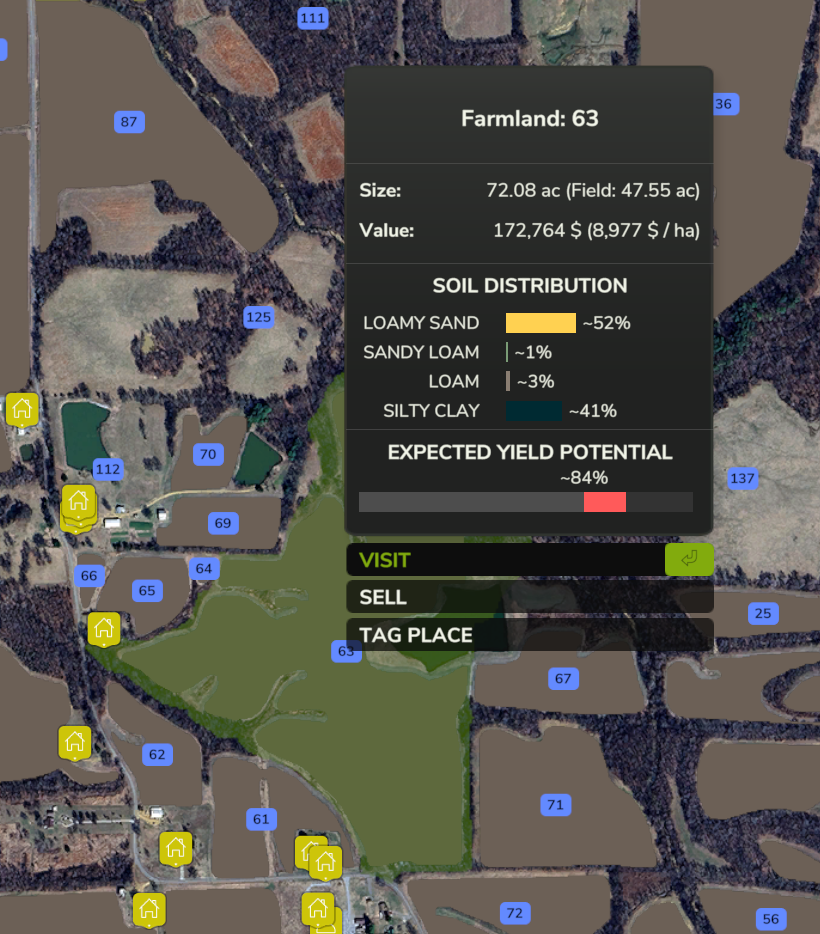Viewport: 820px width, 934px height.
Task: Select the bottom-left-most house marker
Action: [x=149, y=909]
